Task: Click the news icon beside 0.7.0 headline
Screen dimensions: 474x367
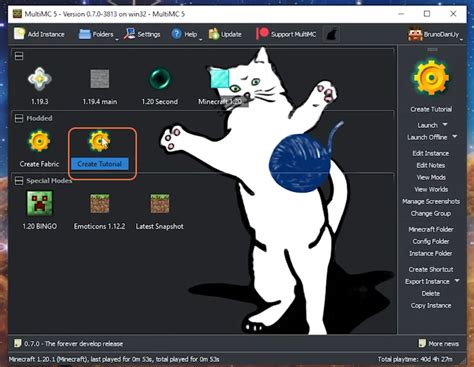Action: click(x=17, y=343)
